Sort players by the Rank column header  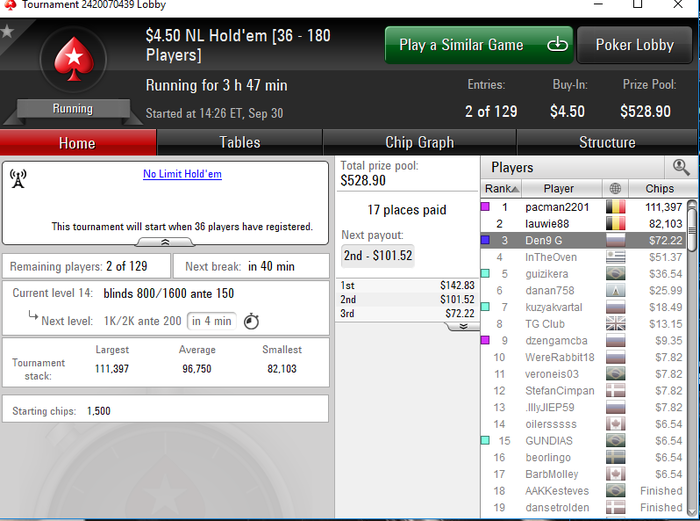click(501, 188)
